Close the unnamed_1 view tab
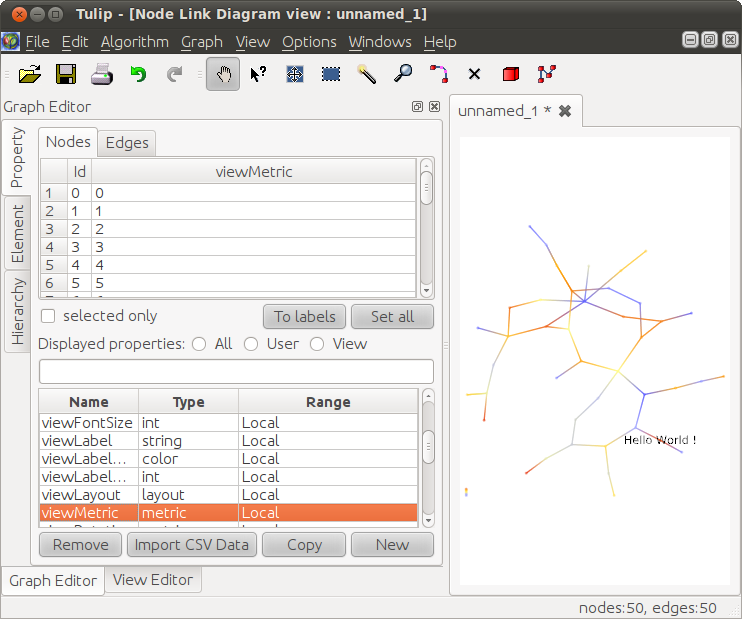742x619 pixels. pyautogui.click(x=565, y=111)
